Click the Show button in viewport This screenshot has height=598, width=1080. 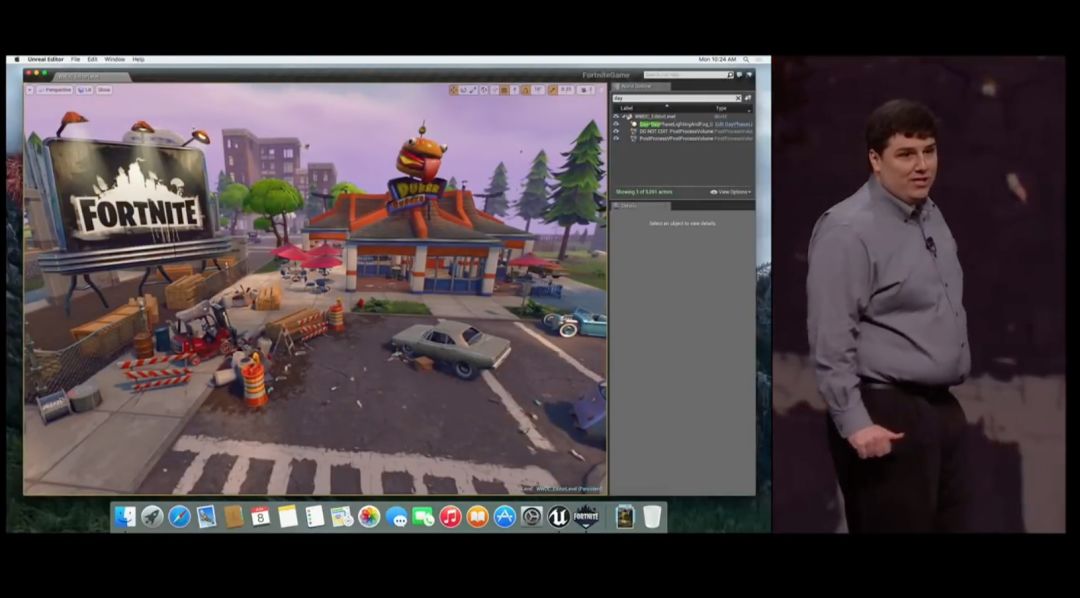coord(104,90)
